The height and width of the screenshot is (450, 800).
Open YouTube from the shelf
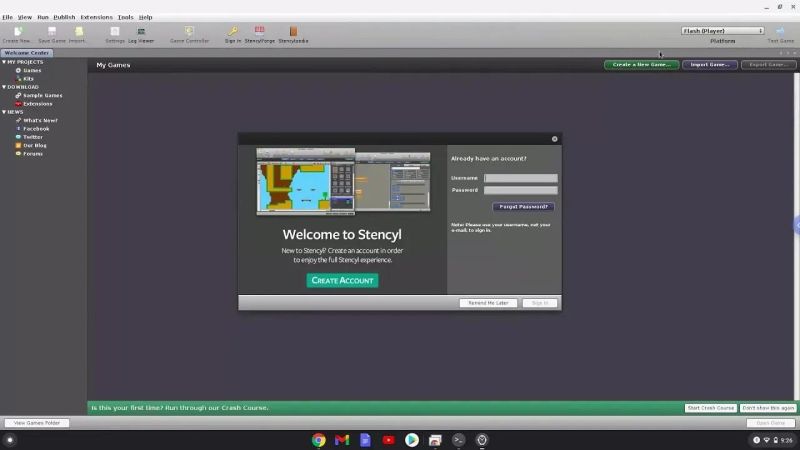pos(388,440)
